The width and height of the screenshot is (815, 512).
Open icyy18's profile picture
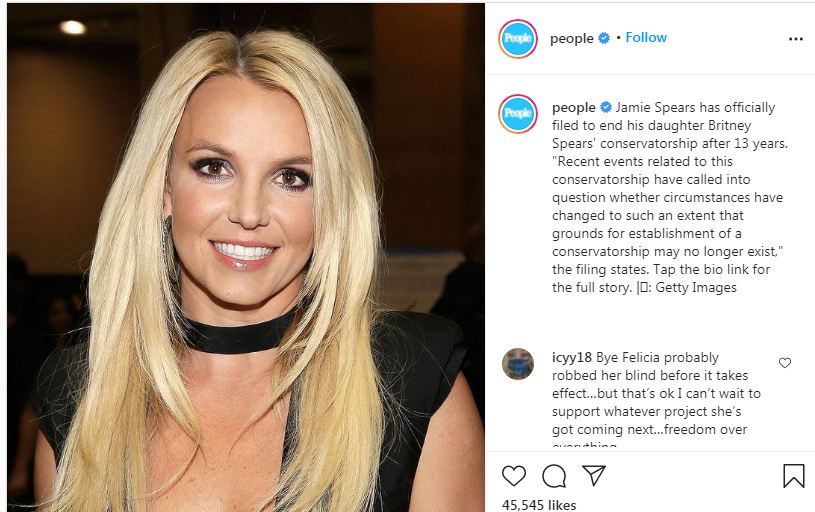(x=518, y=364)
